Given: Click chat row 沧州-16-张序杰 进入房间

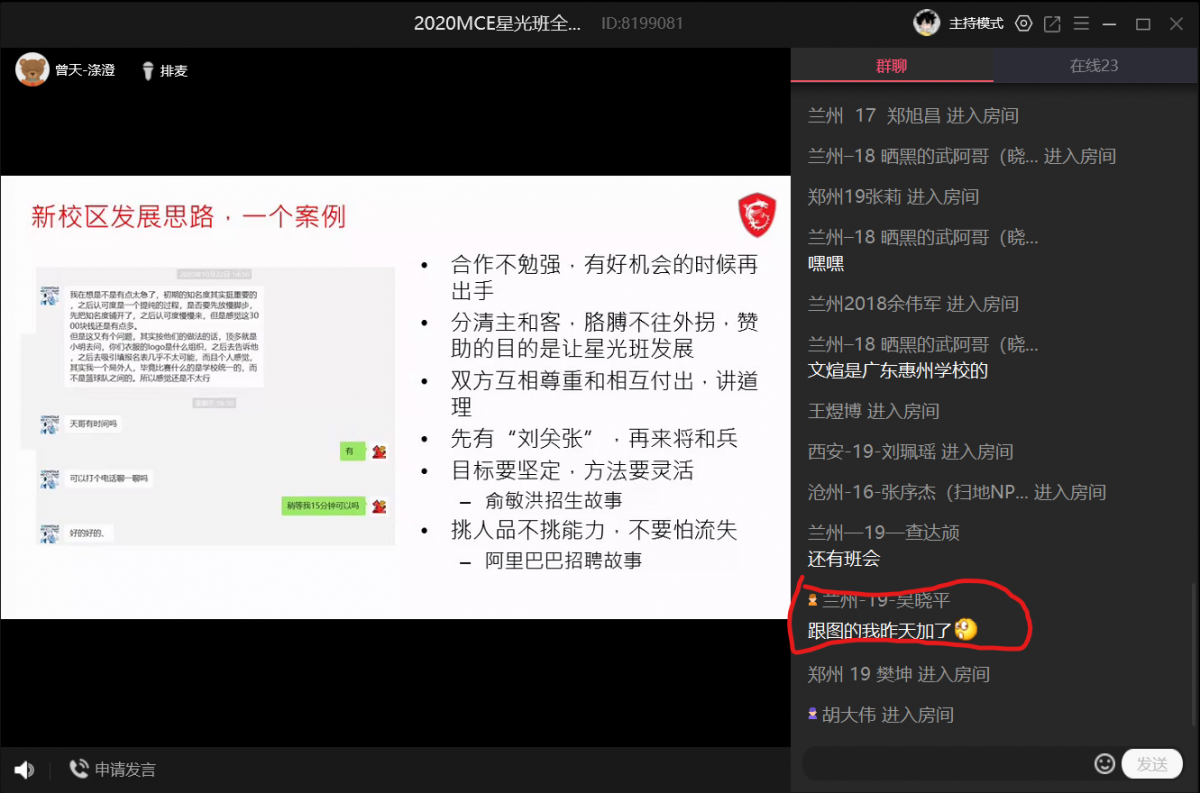Looking at the screenshot, I should coord(957,492).
